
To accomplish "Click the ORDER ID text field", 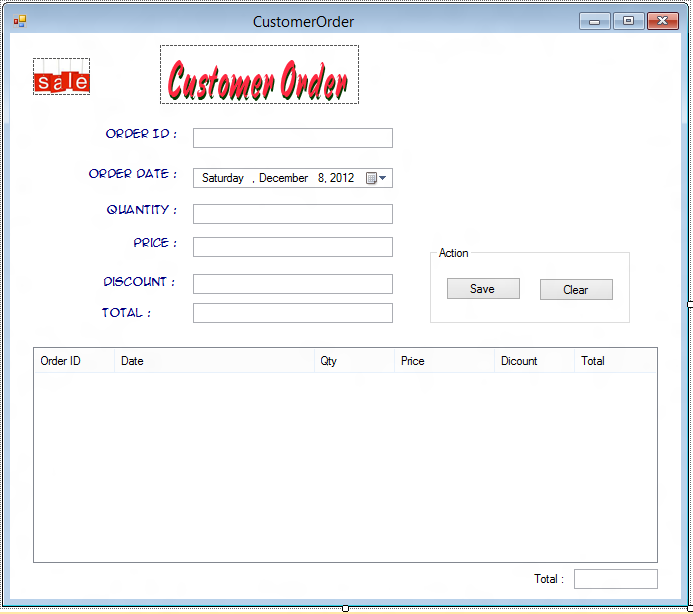I will pyautogui.click(x=293, y=138).
